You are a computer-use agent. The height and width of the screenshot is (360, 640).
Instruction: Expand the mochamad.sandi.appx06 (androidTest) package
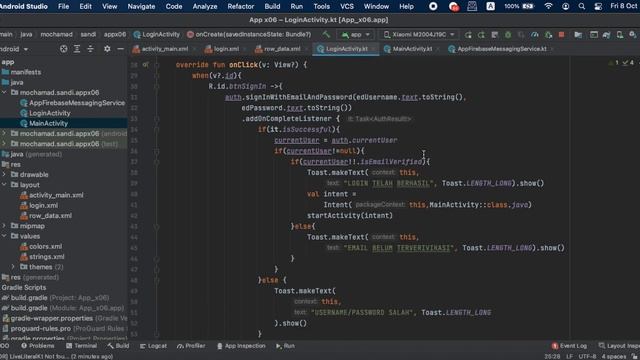(4, 133)
